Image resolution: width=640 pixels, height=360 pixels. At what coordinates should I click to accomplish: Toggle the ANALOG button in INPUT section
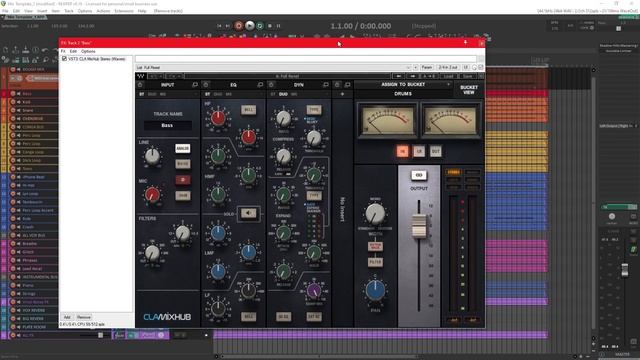pos(182,148)
